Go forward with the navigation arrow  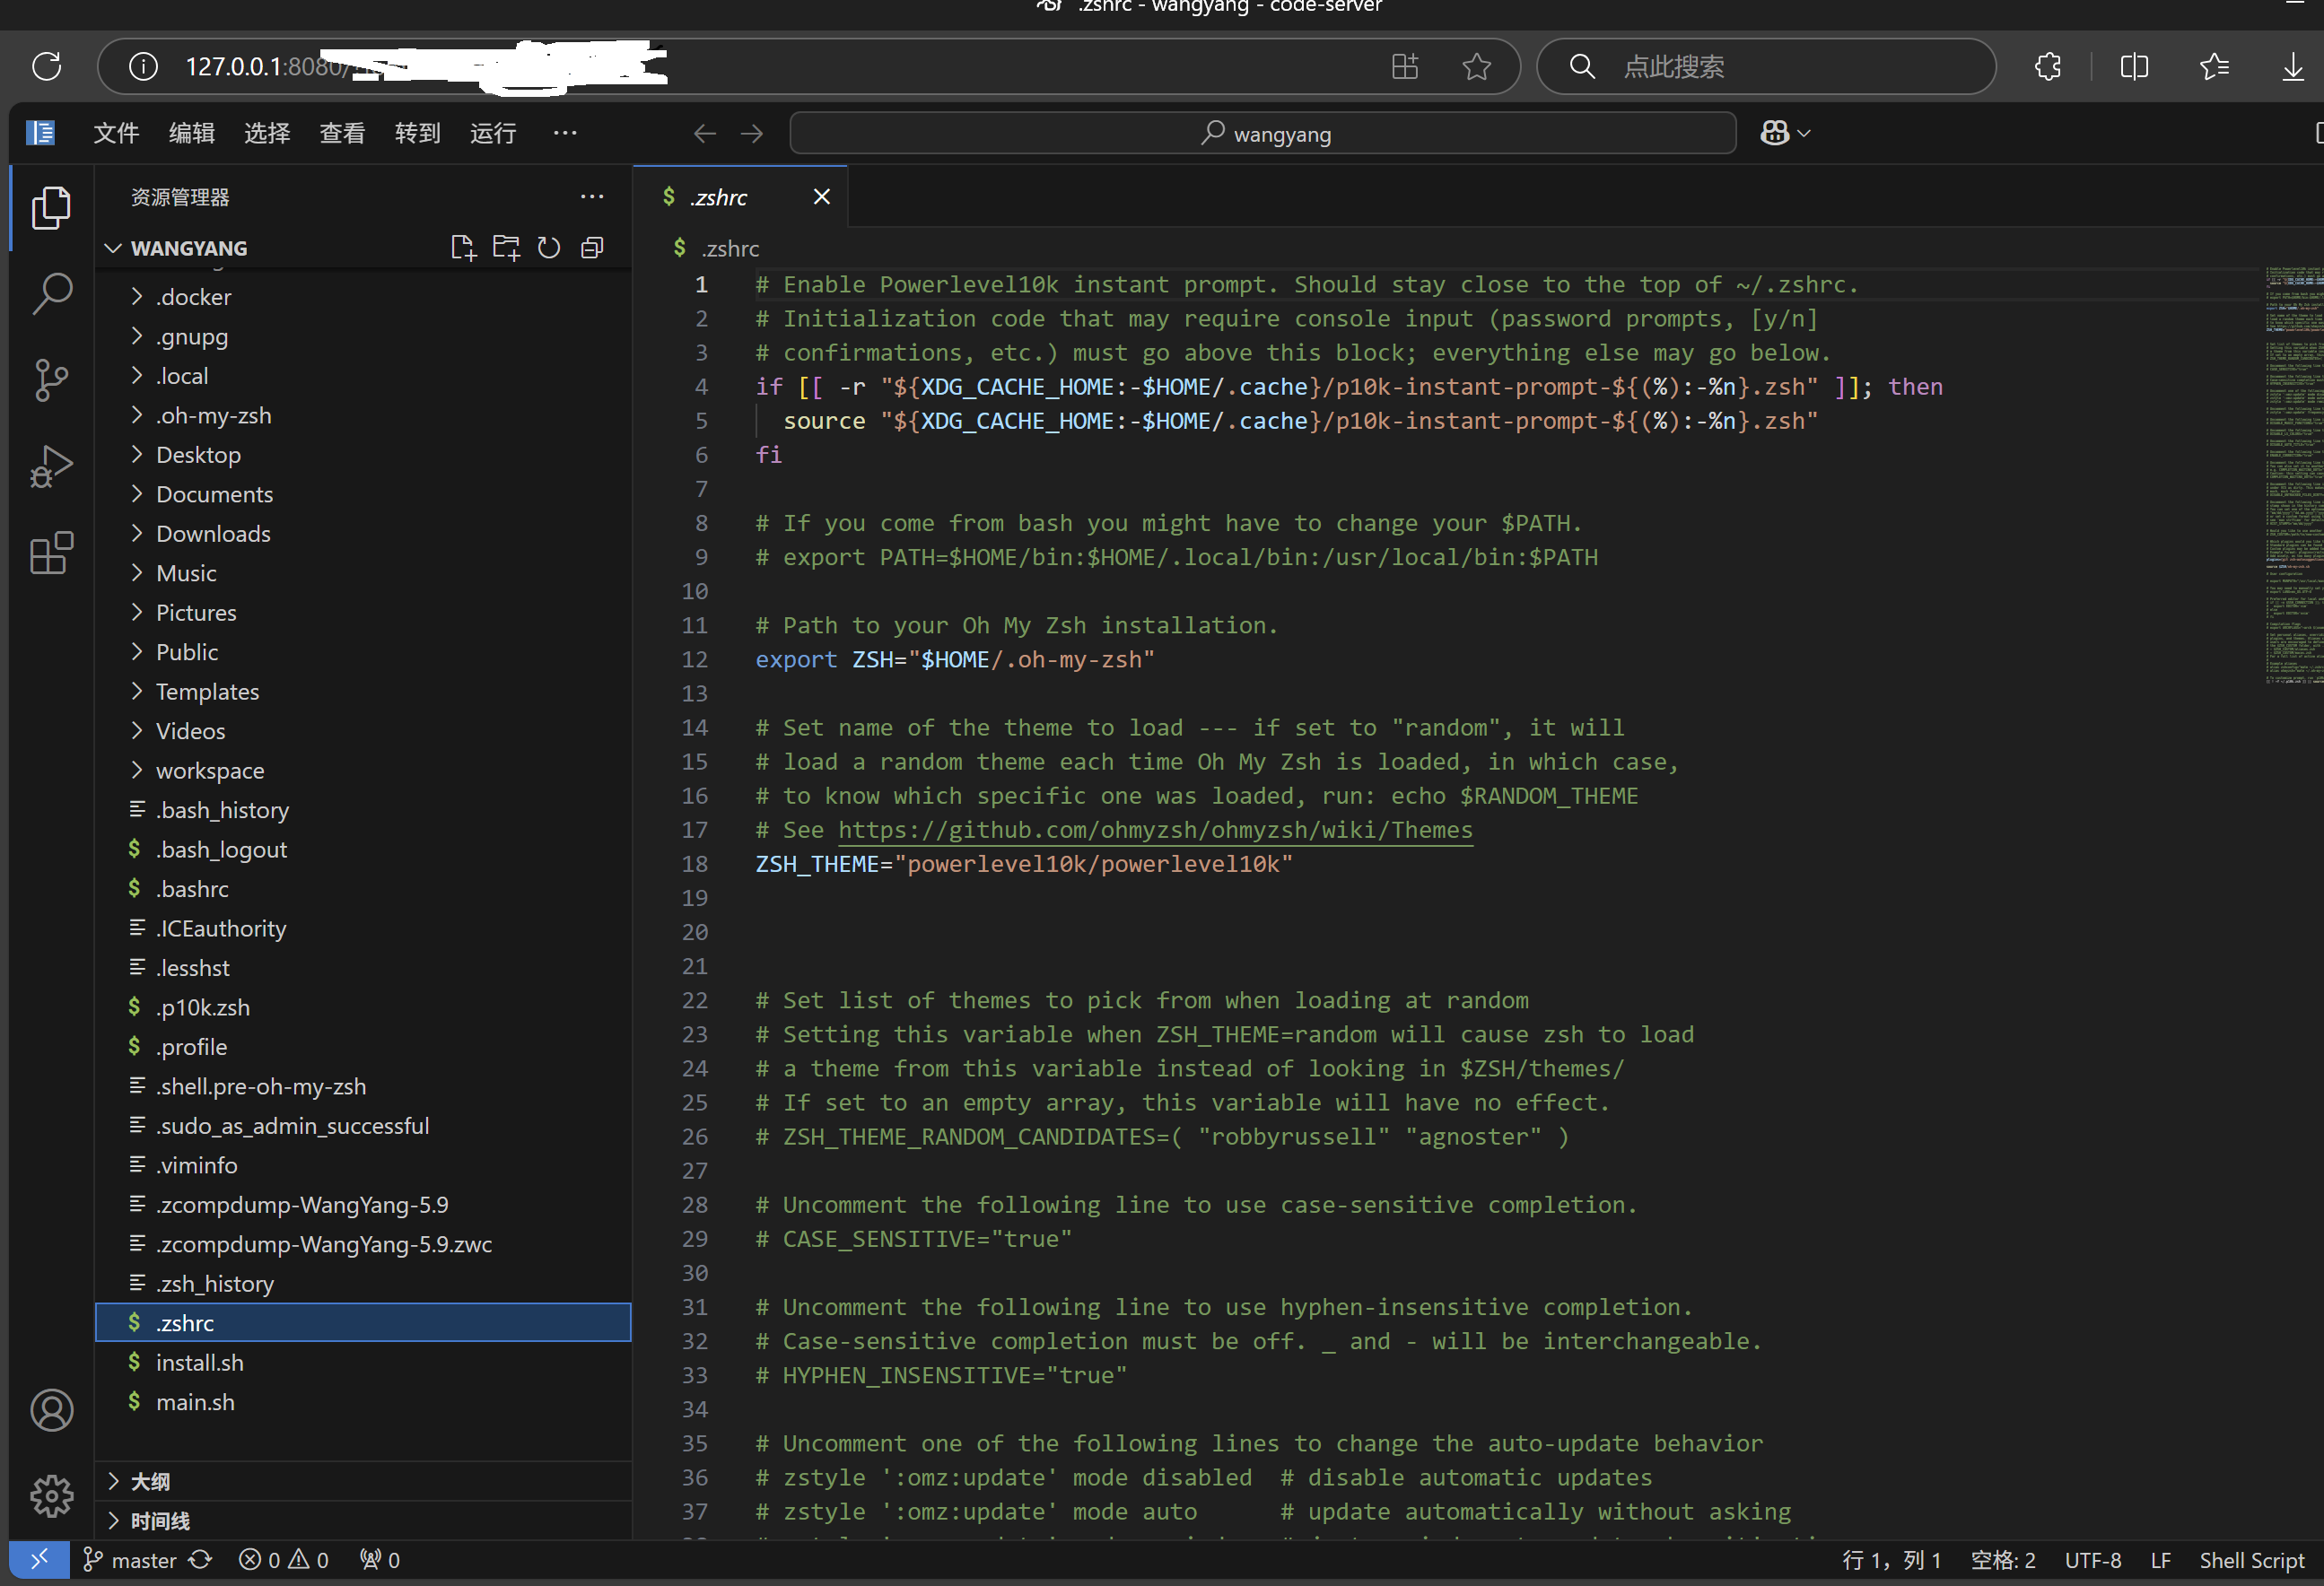click(x=752, y=133)
